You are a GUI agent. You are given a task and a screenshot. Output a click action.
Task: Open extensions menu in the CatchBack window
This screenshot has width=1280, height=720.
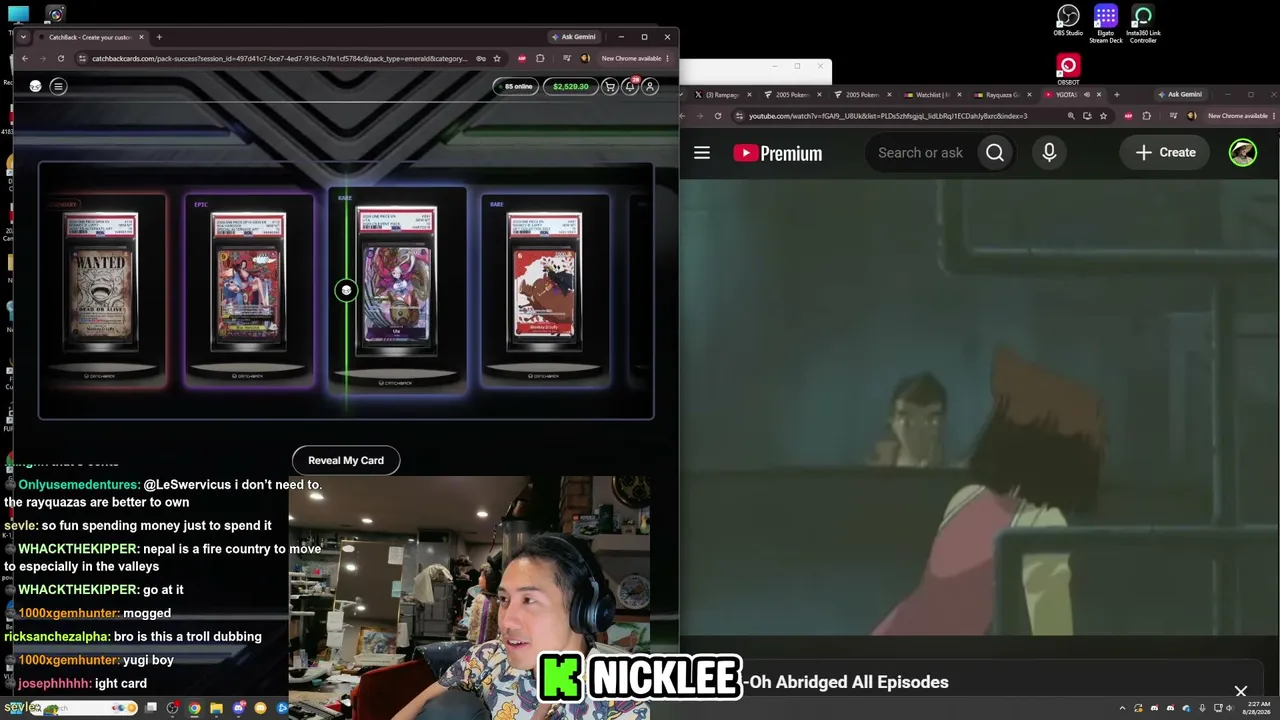point(540,58)
